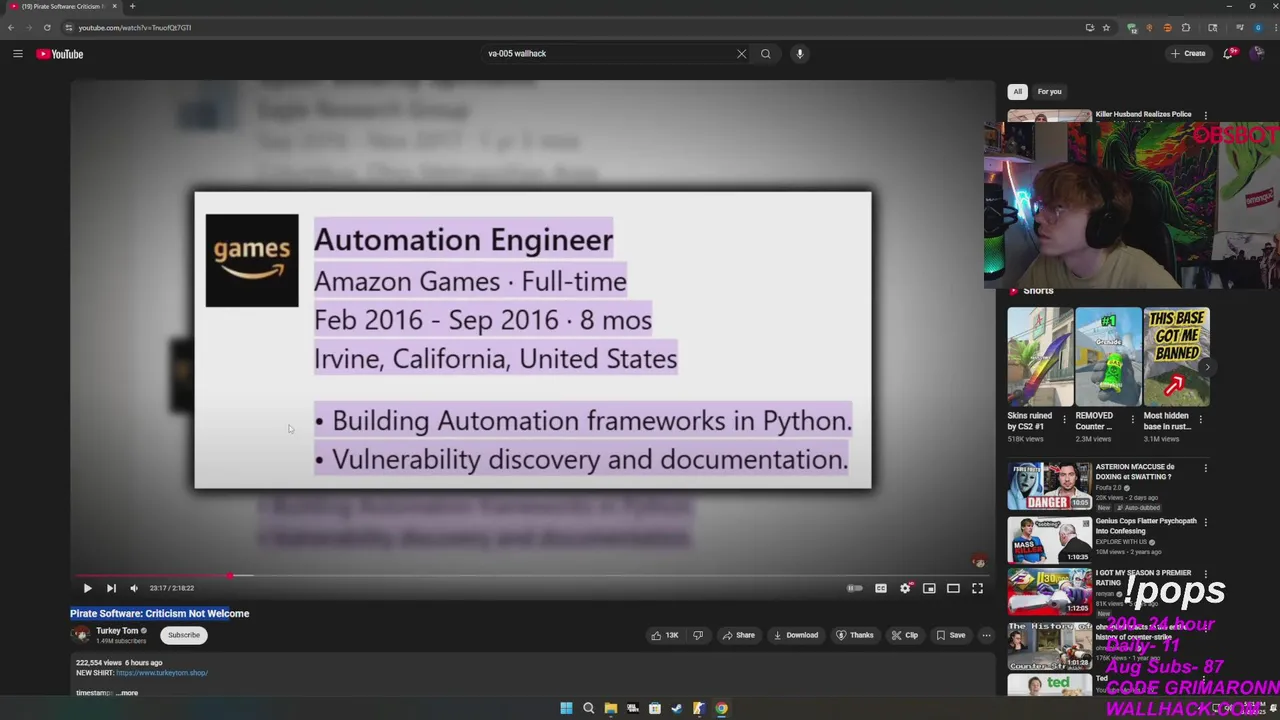Share this video
1280x720 pixels.
pos(739,635)
